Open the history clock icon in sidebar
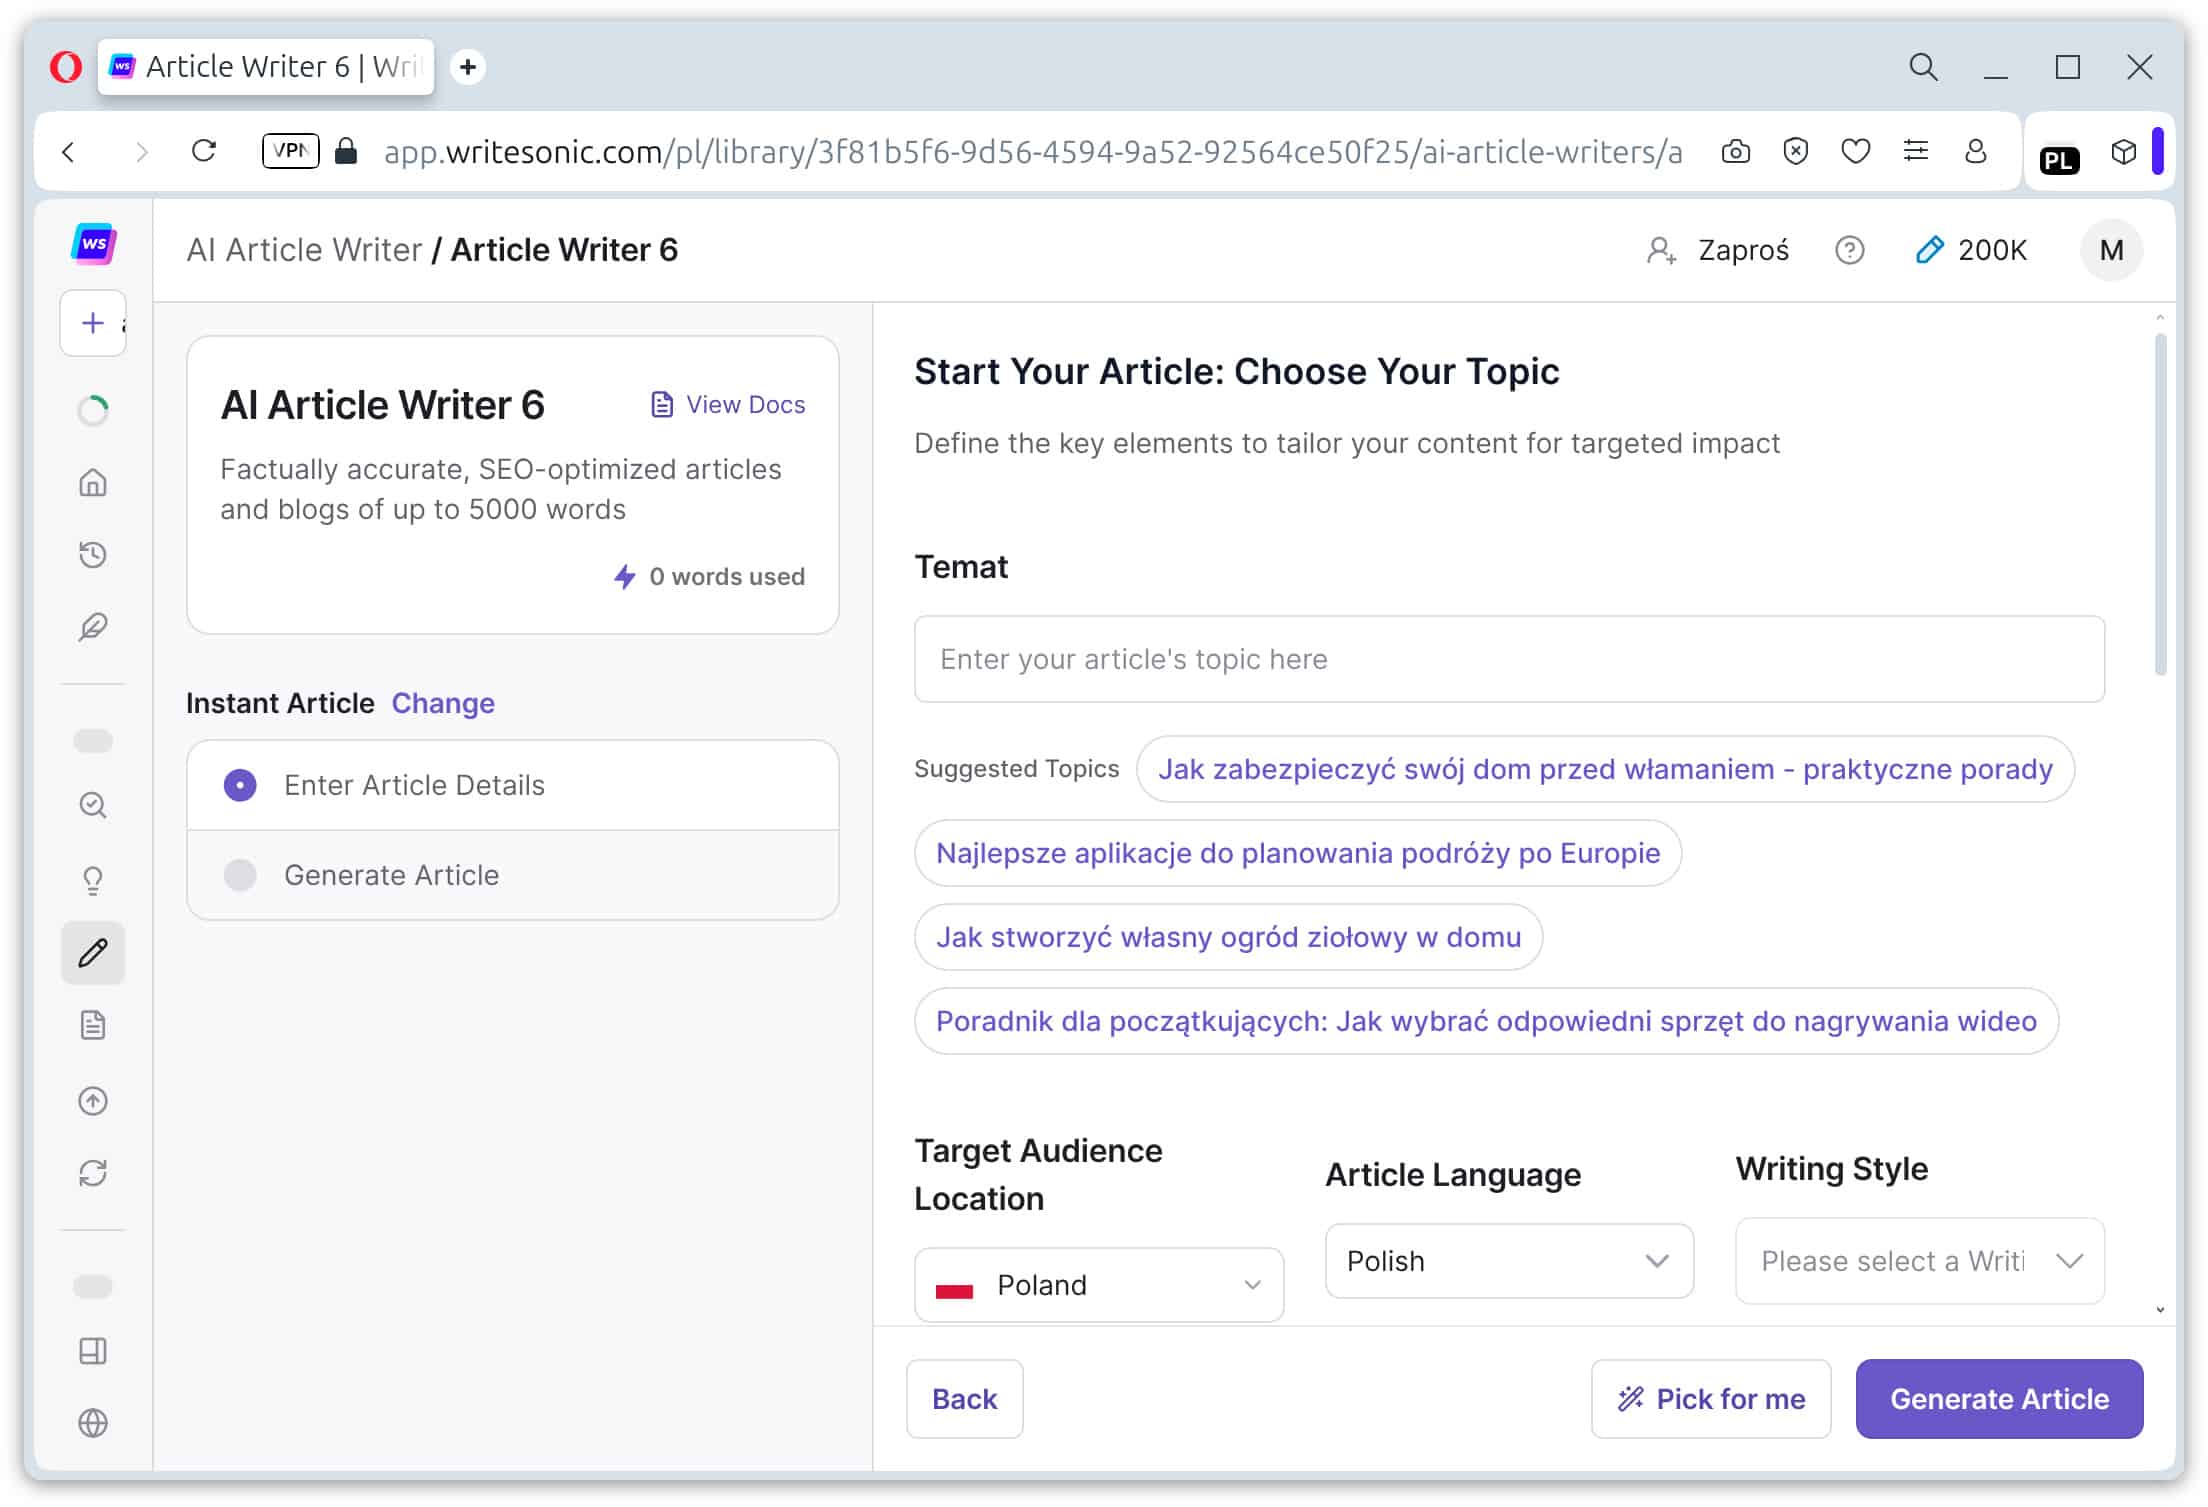 click(x=93, y=555)
